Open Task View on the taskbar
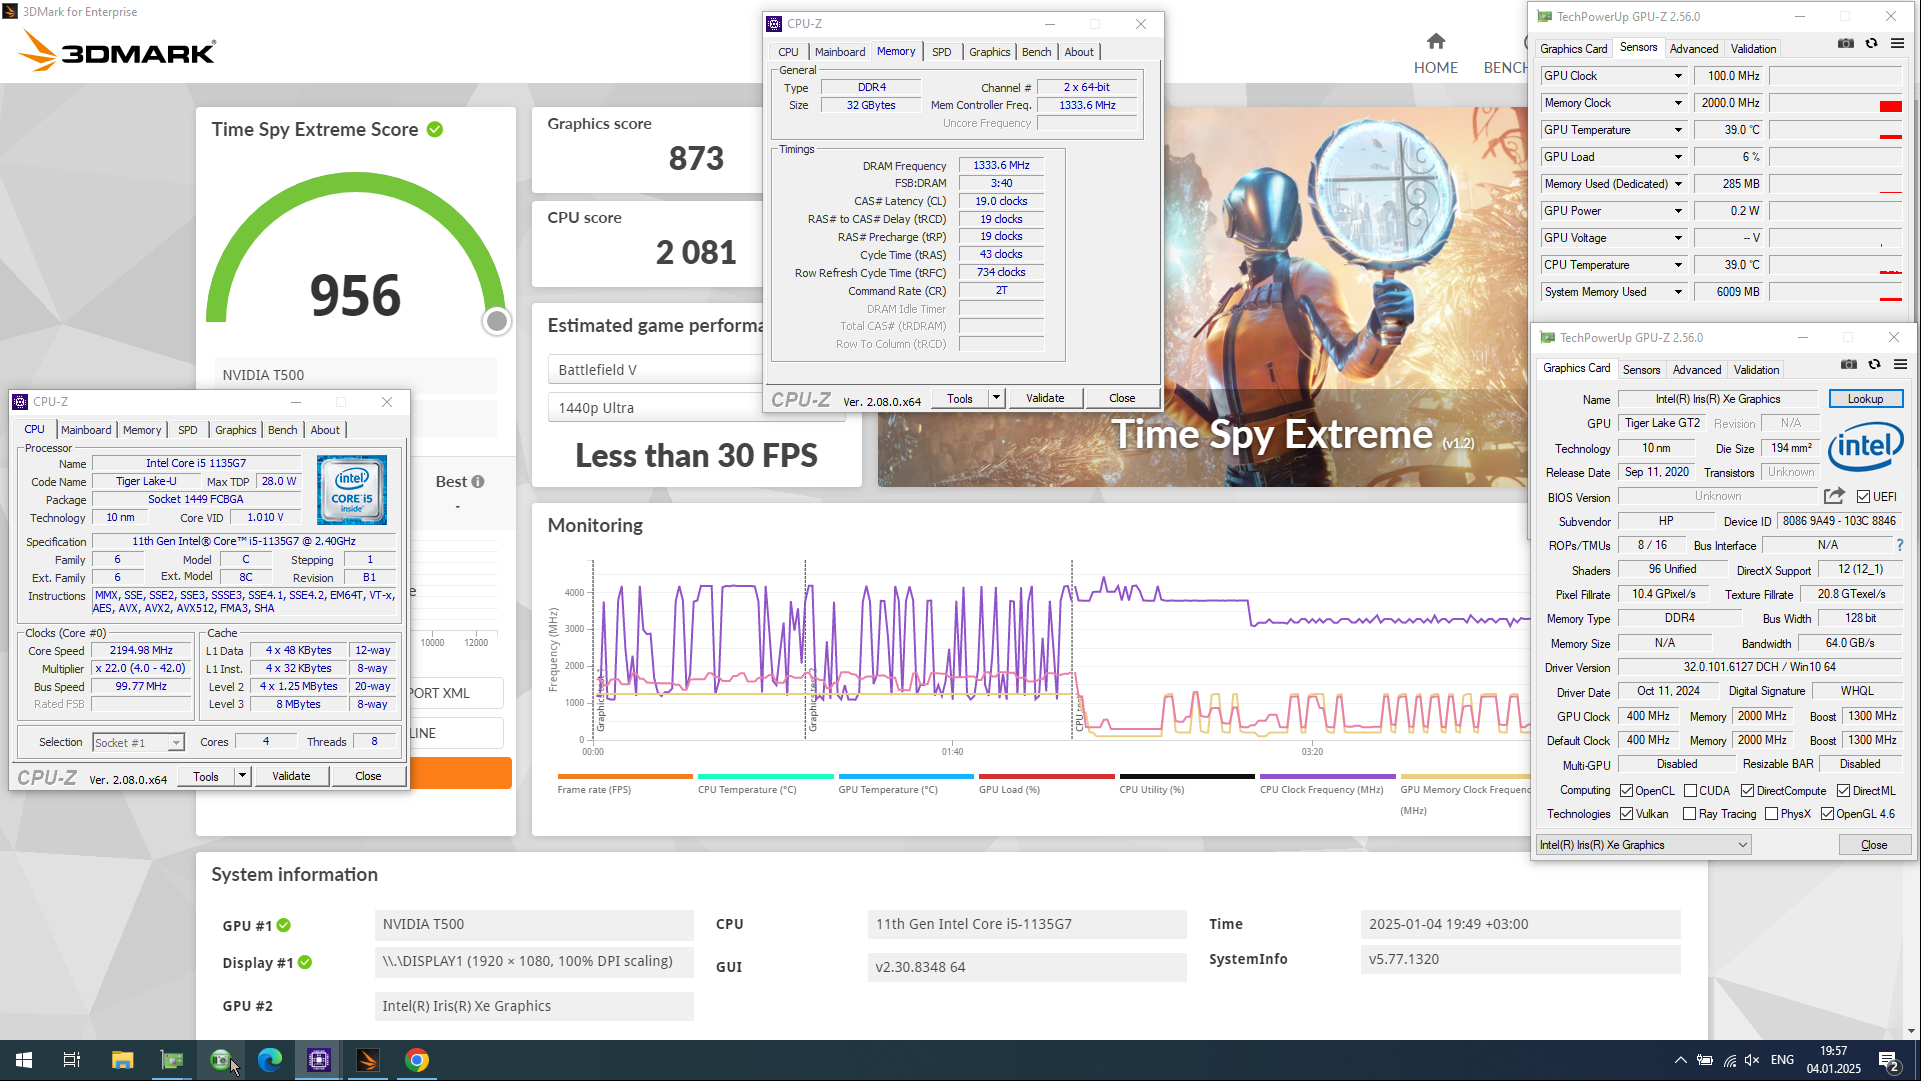Screen dimensions: 1921x1081 tap(72, 1060)
